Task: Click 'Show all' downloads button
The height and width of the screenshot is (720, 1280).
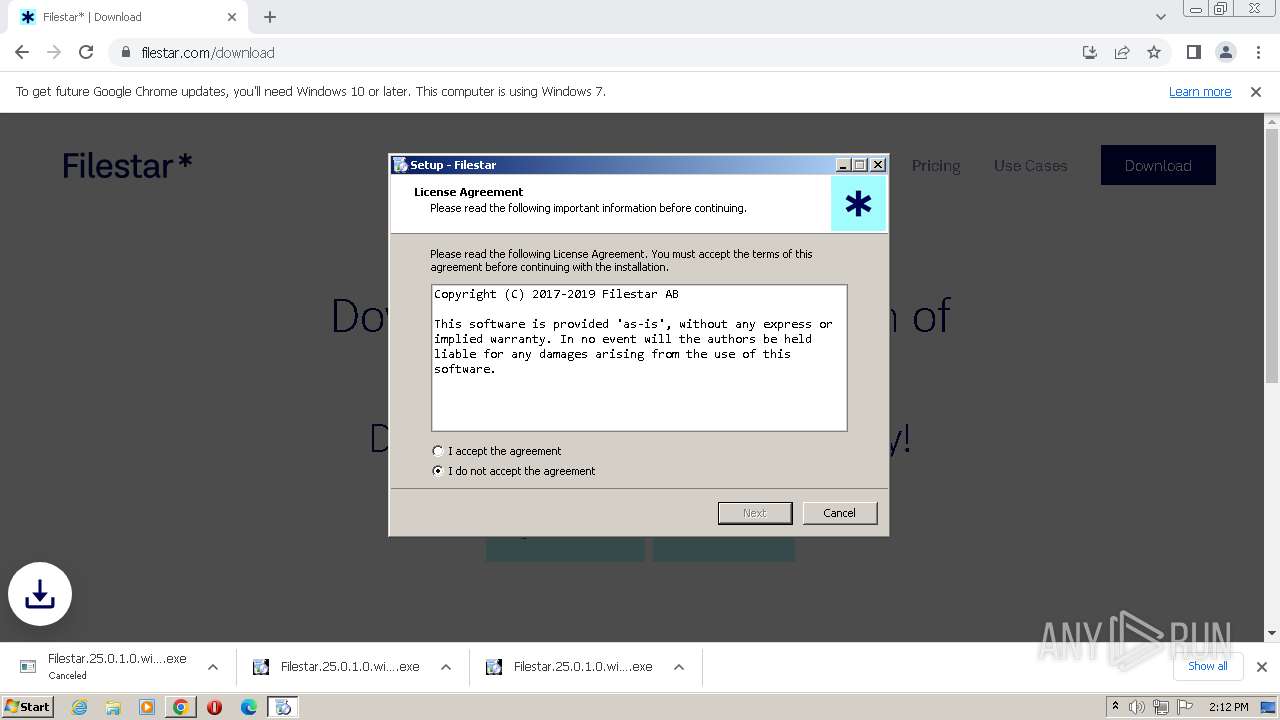Action: coord(1207,666)
